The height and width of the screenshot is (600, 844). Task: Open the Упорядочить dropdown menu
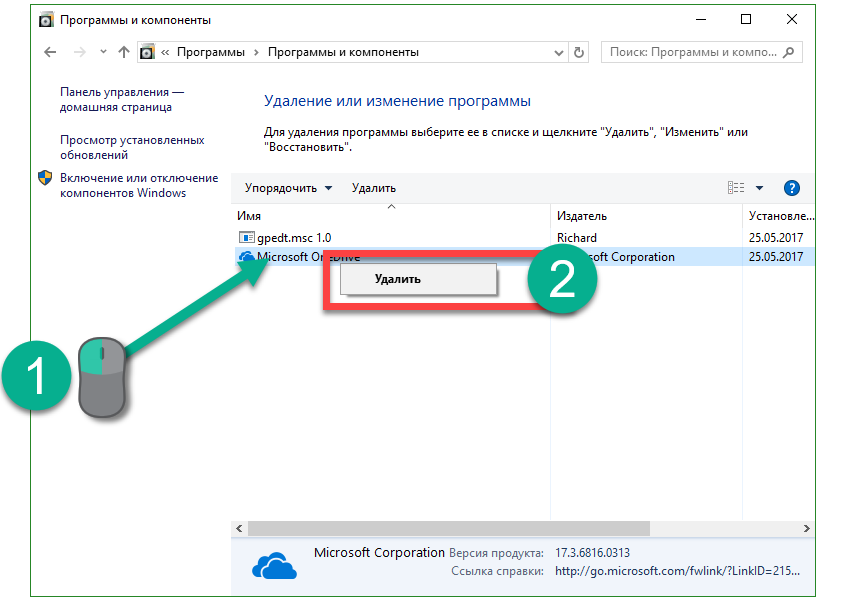click(288, 188)
